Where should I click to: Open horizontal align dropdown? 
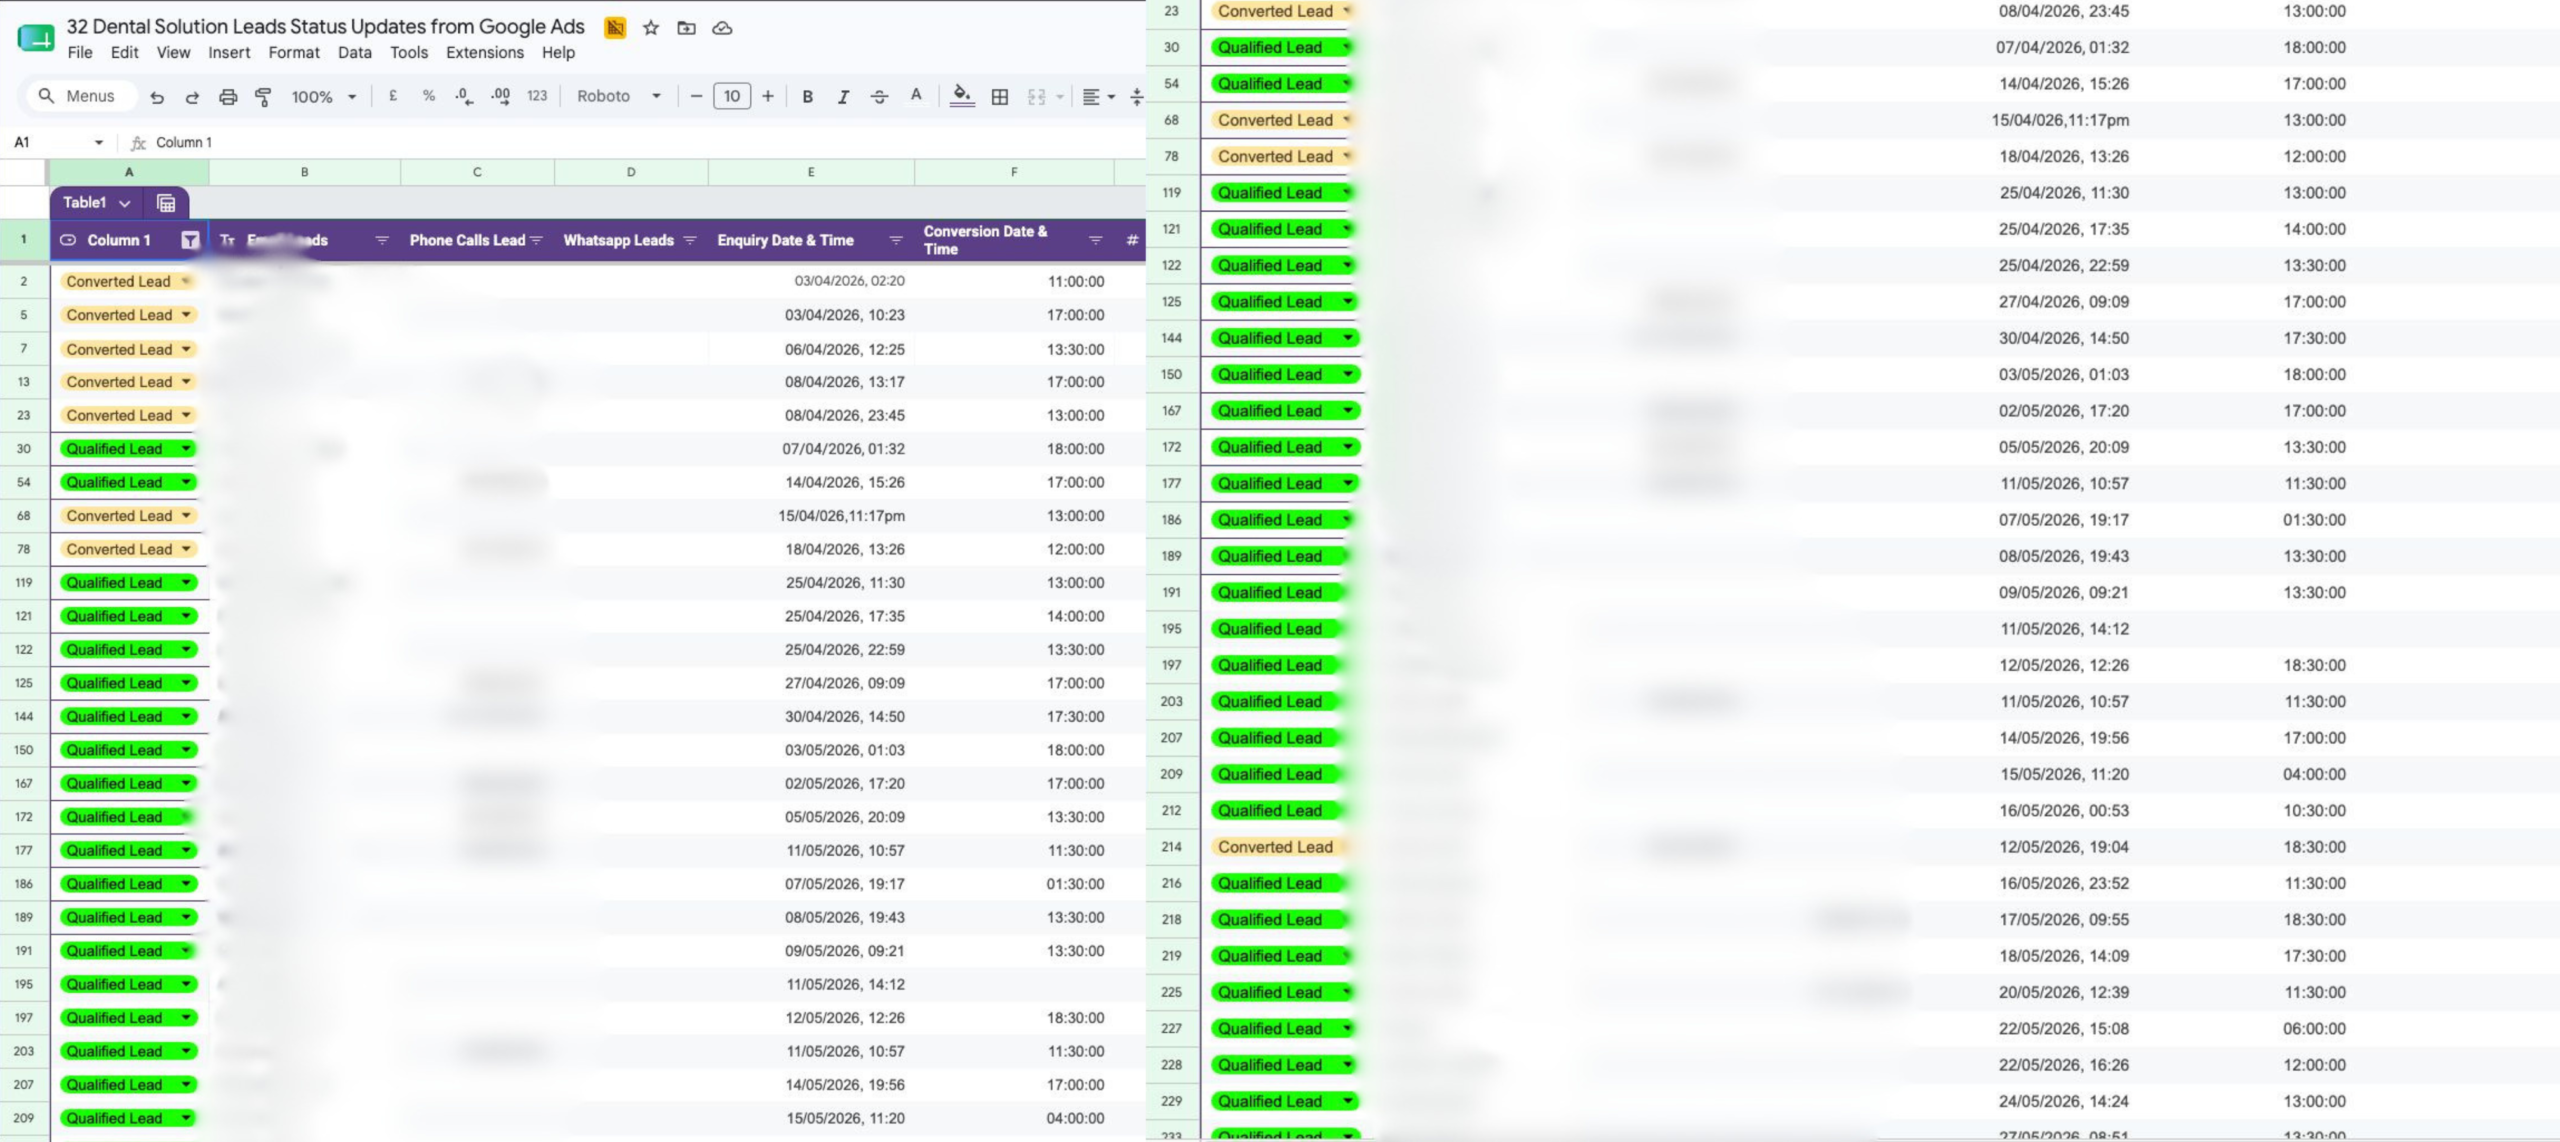tap(1098, 97)
